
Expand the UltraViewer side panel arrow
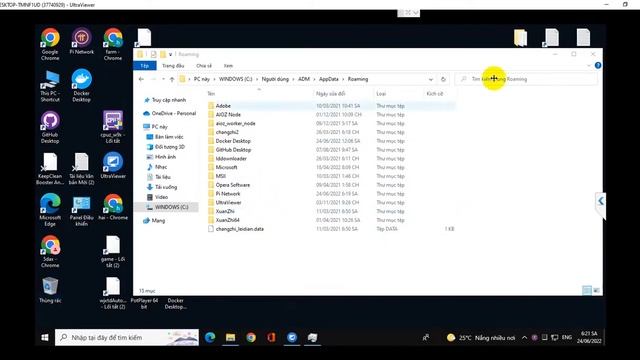click(600, 201)
